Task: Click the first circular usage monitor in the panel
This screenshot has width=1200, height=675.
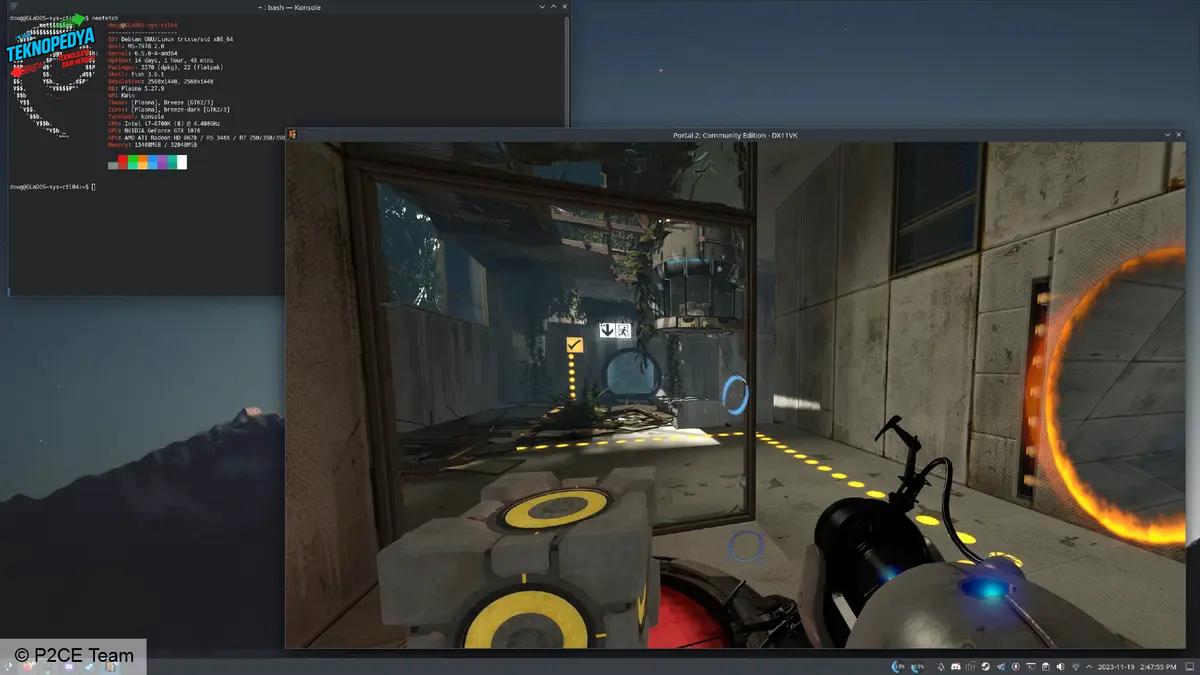Action: tap(895, 666)
